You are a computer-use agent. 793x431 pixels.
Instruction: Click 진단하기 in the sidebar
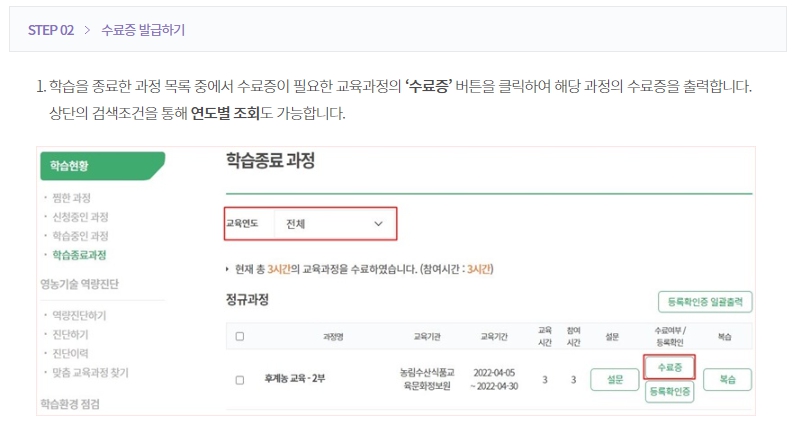point(70,335)
